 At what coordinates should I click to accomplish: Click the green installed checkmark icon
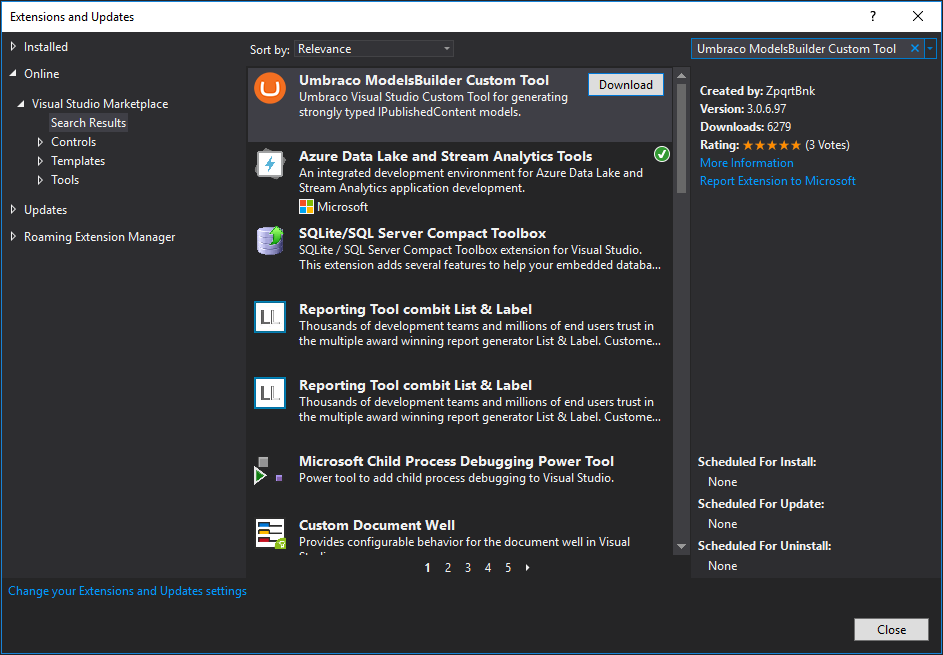pyautogui.click(x=662, y=155)
